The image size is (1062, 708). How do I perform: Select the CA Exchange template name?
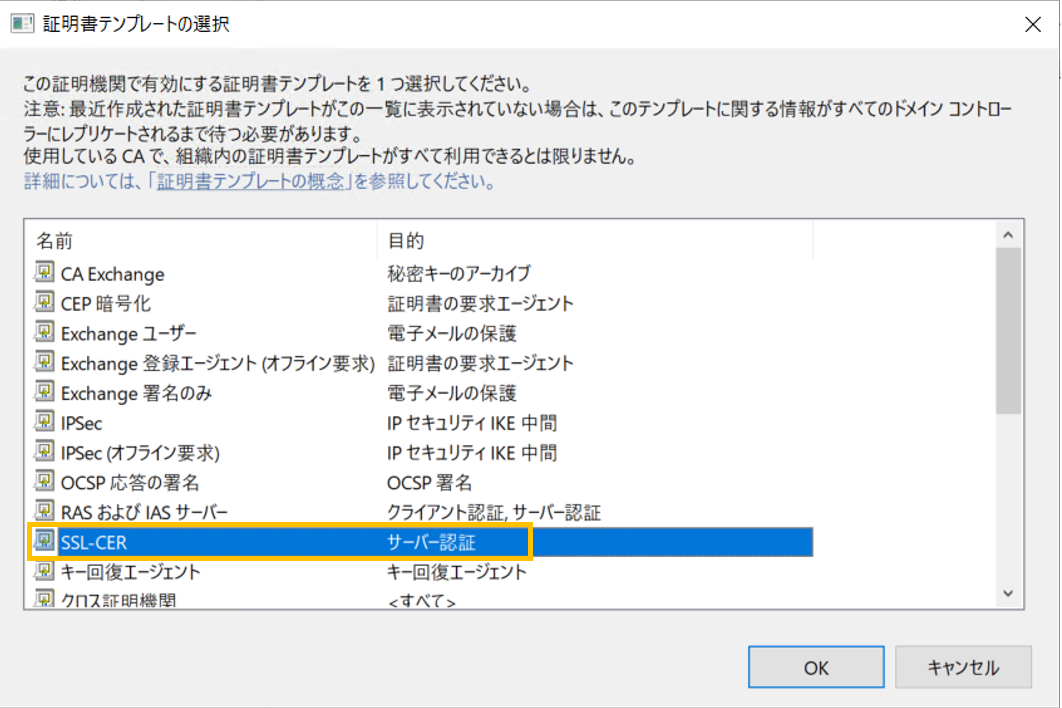(x=112, y=274)
